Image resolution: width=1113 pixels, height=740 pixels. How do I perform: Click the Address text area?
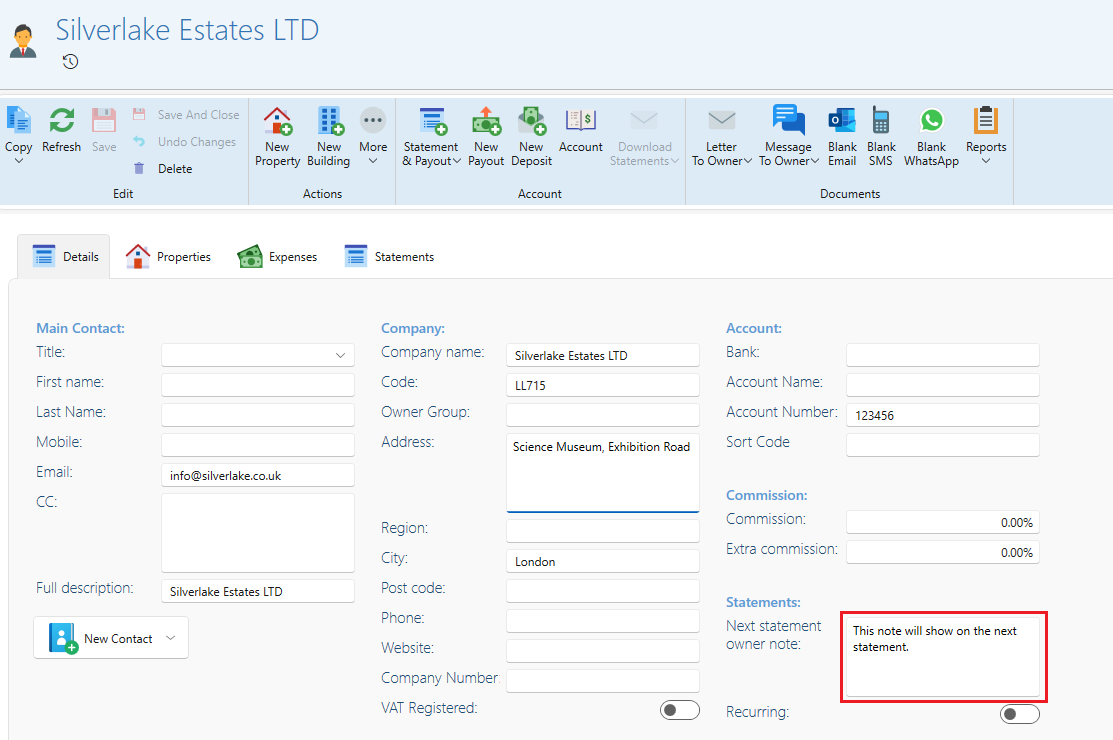pyautogui.click(x=603, y=473)
